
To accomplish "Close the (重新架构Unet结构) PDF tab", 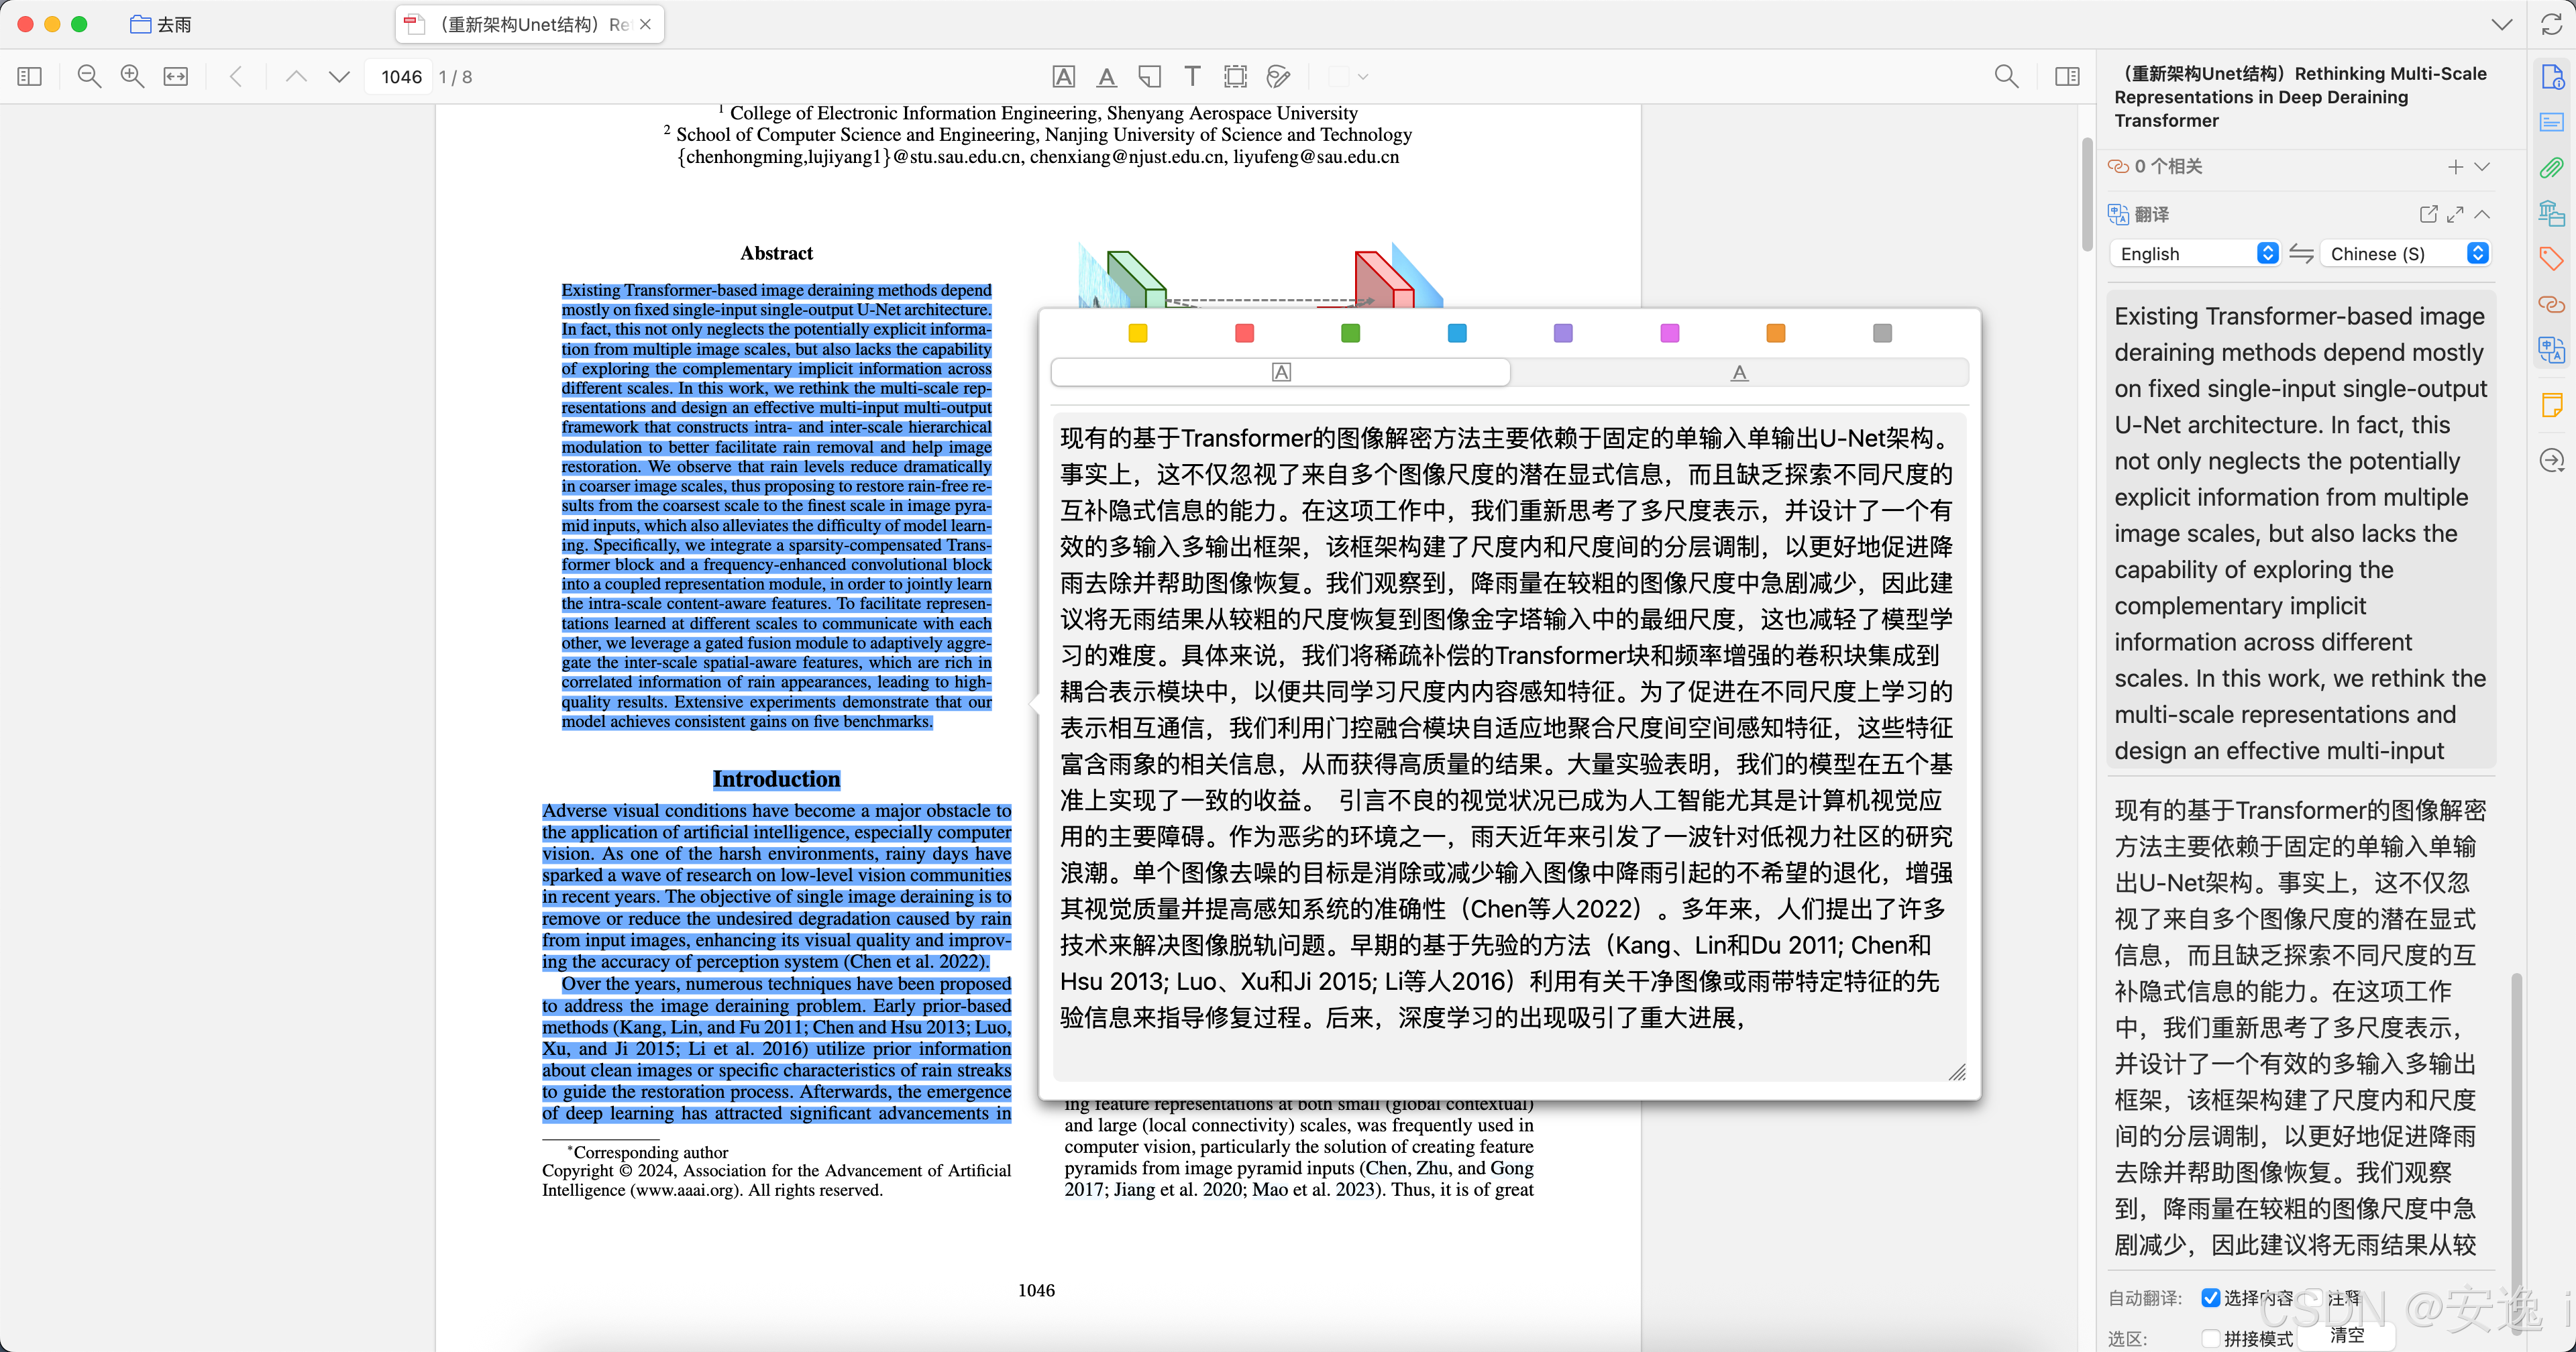I will coord(646,24).
